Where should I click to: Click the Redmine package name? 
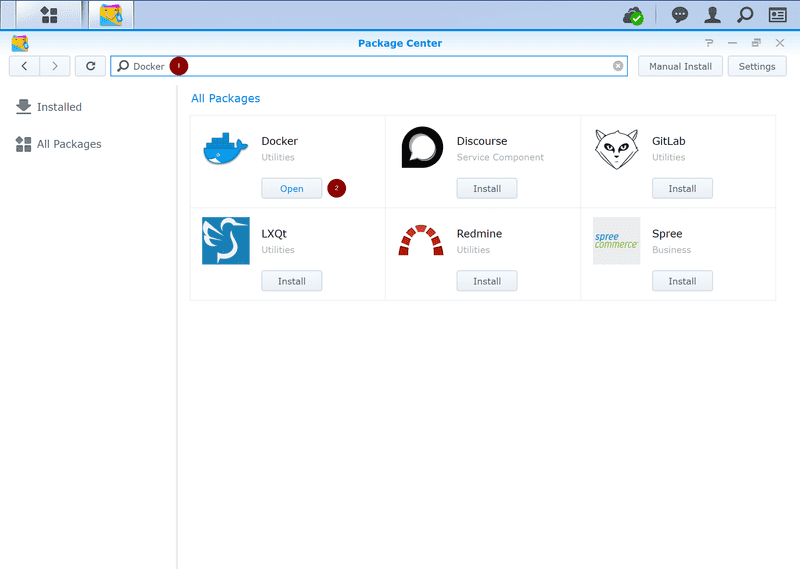click(x=479, y=234)
